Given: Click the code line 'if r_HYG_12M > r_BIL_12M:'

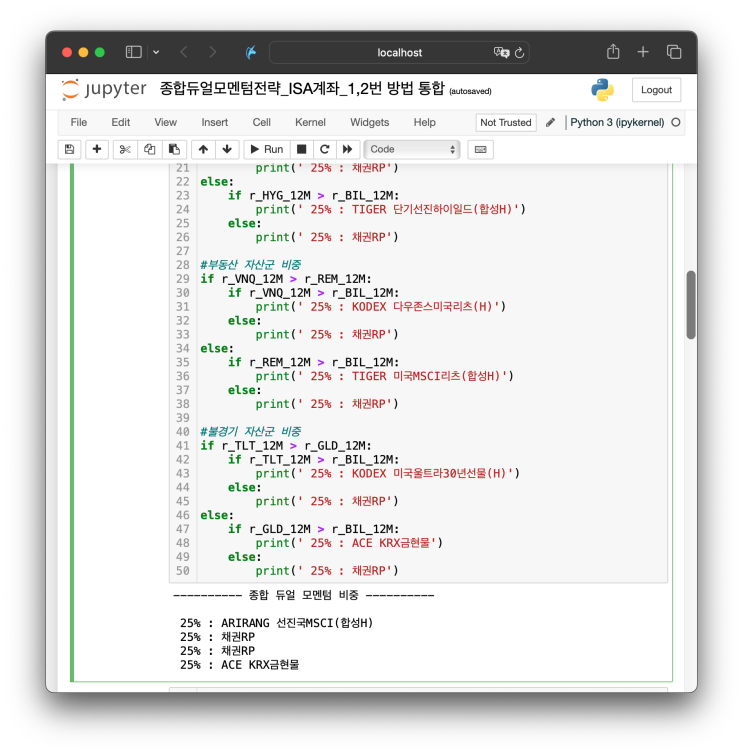Looking at the screenshot, I should [x=313, y=195].
